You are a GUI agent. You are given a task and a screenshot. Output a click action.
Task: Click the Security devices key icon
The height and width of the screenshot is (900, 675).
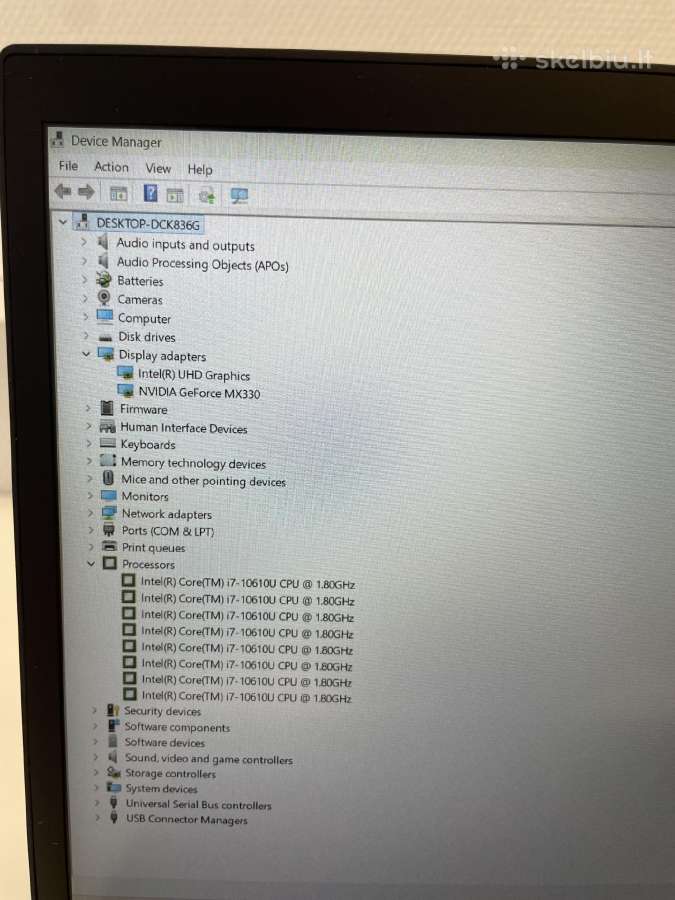[112, 710]
